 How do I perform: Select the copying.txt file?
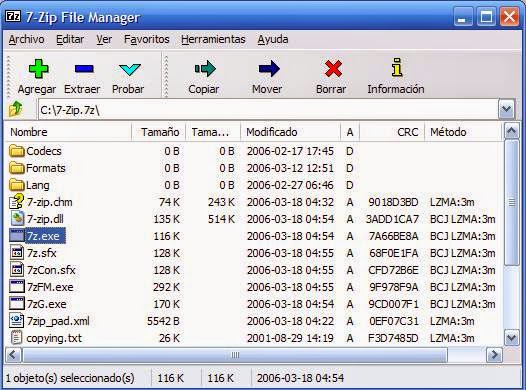point(45,338)
